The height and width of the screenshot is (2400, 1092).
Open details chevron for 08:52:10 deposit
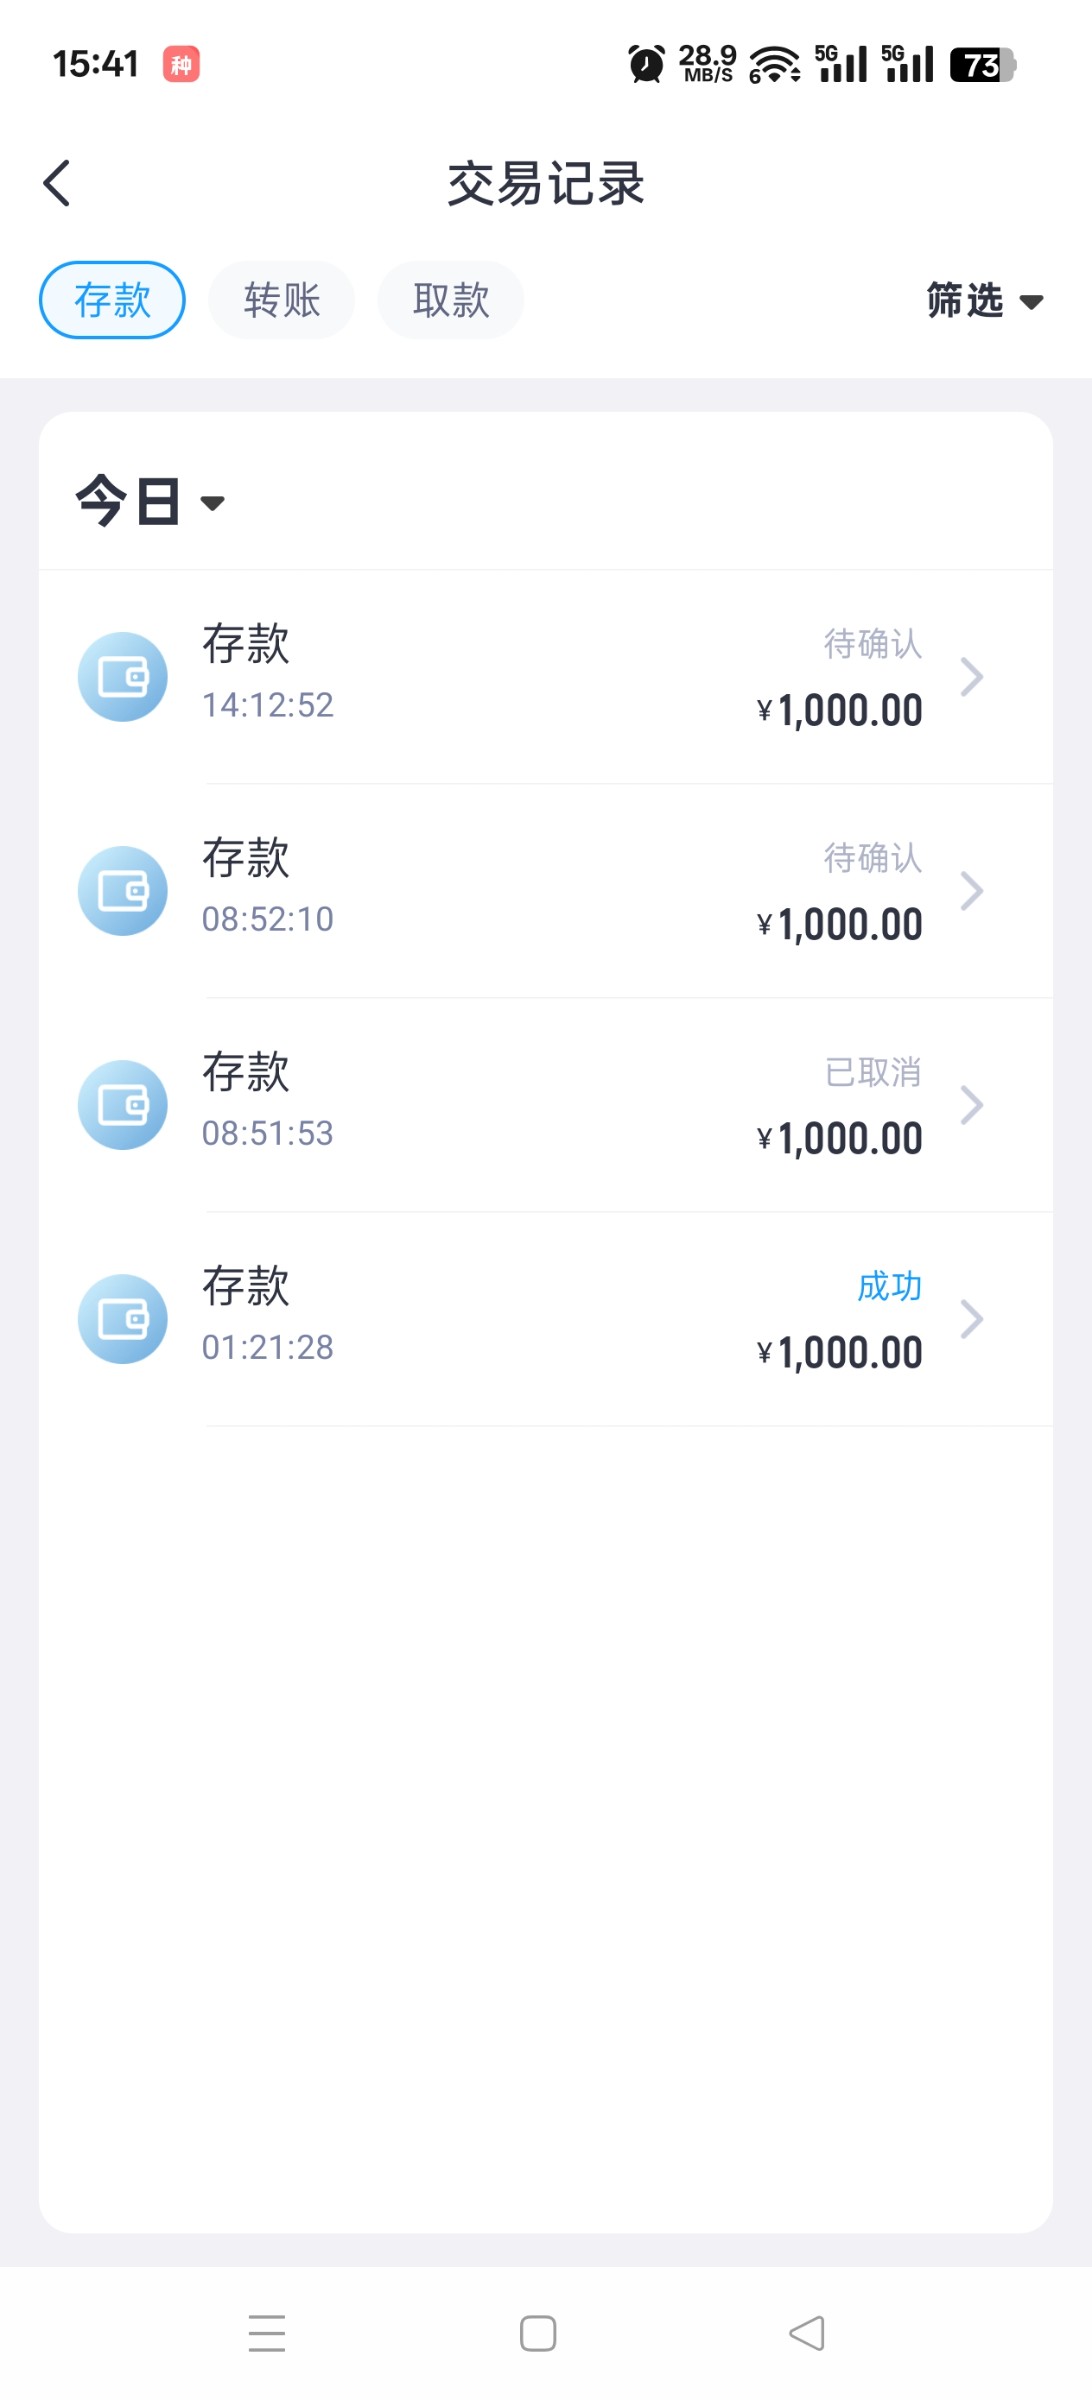pyautogui.click(x=971, y=891)
